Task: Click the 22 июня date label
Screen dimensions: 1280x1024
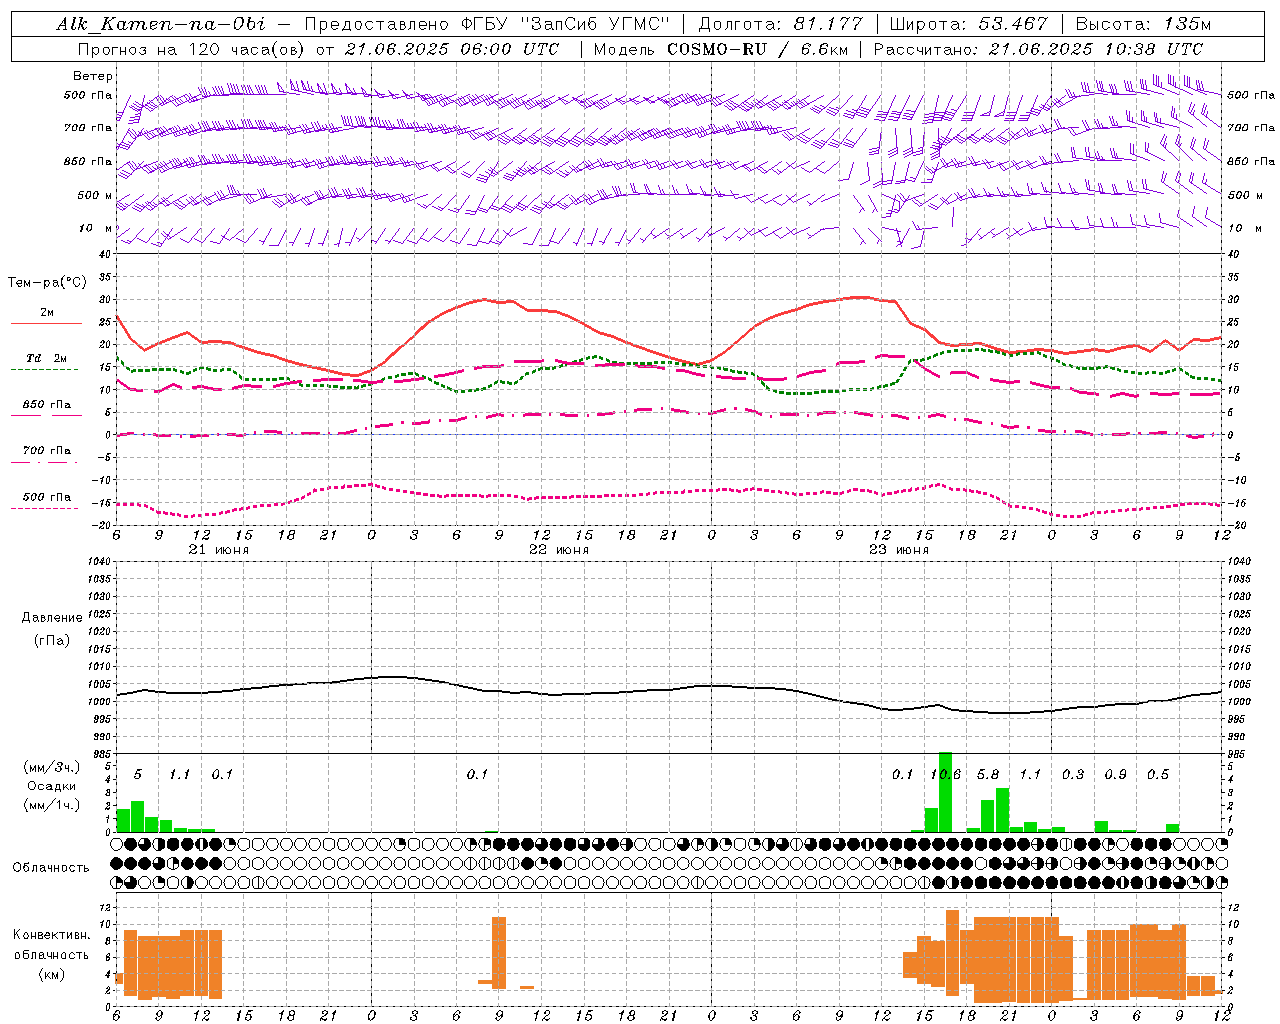Action: click(x=559, y=550)
